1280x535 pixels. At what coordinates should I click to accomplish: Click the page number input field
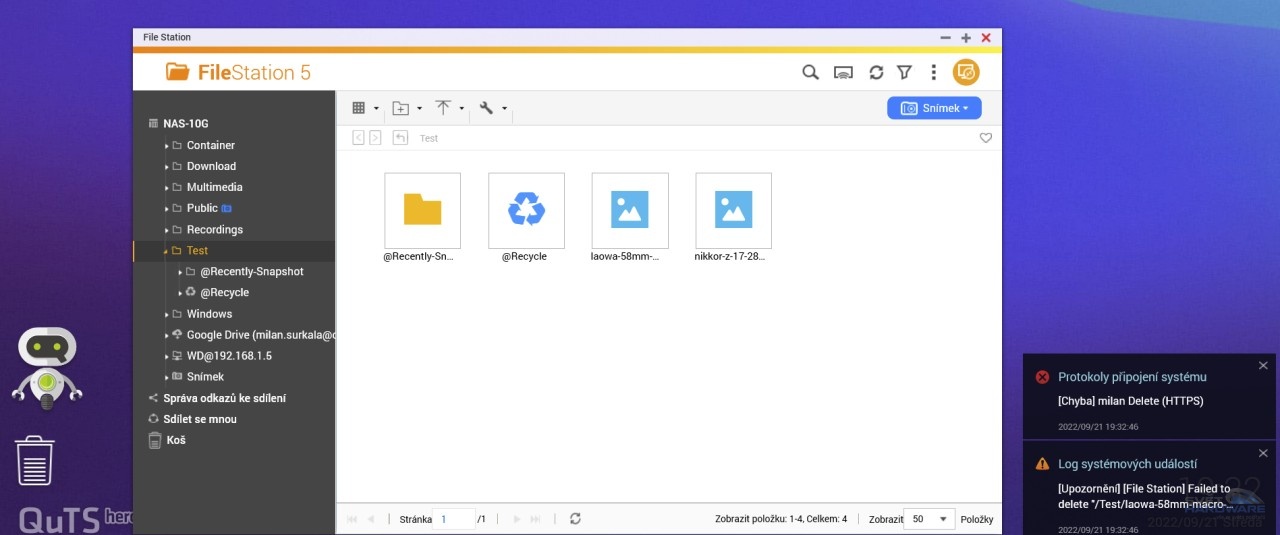click(x=455, y=519)
